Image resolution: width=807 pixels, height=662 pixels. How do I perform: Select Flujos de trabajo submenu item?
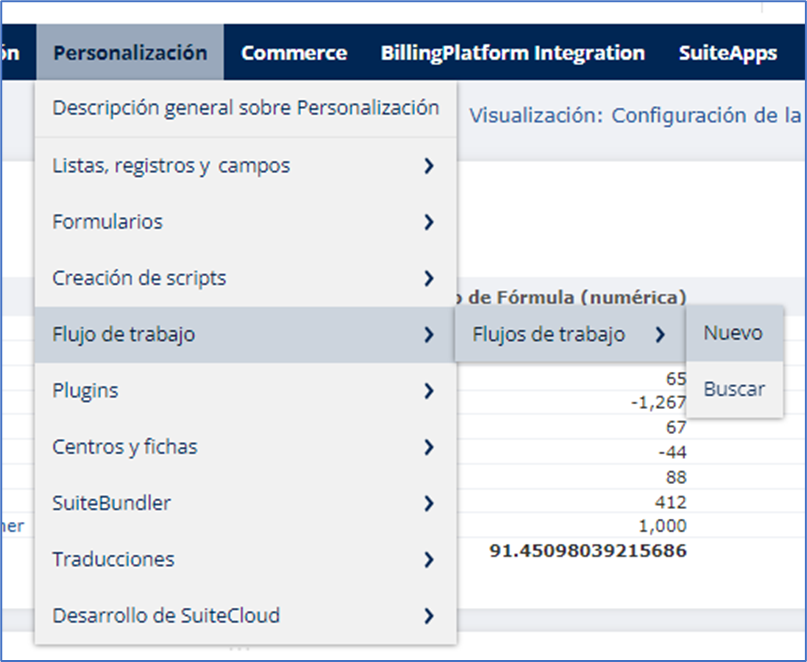570,335
